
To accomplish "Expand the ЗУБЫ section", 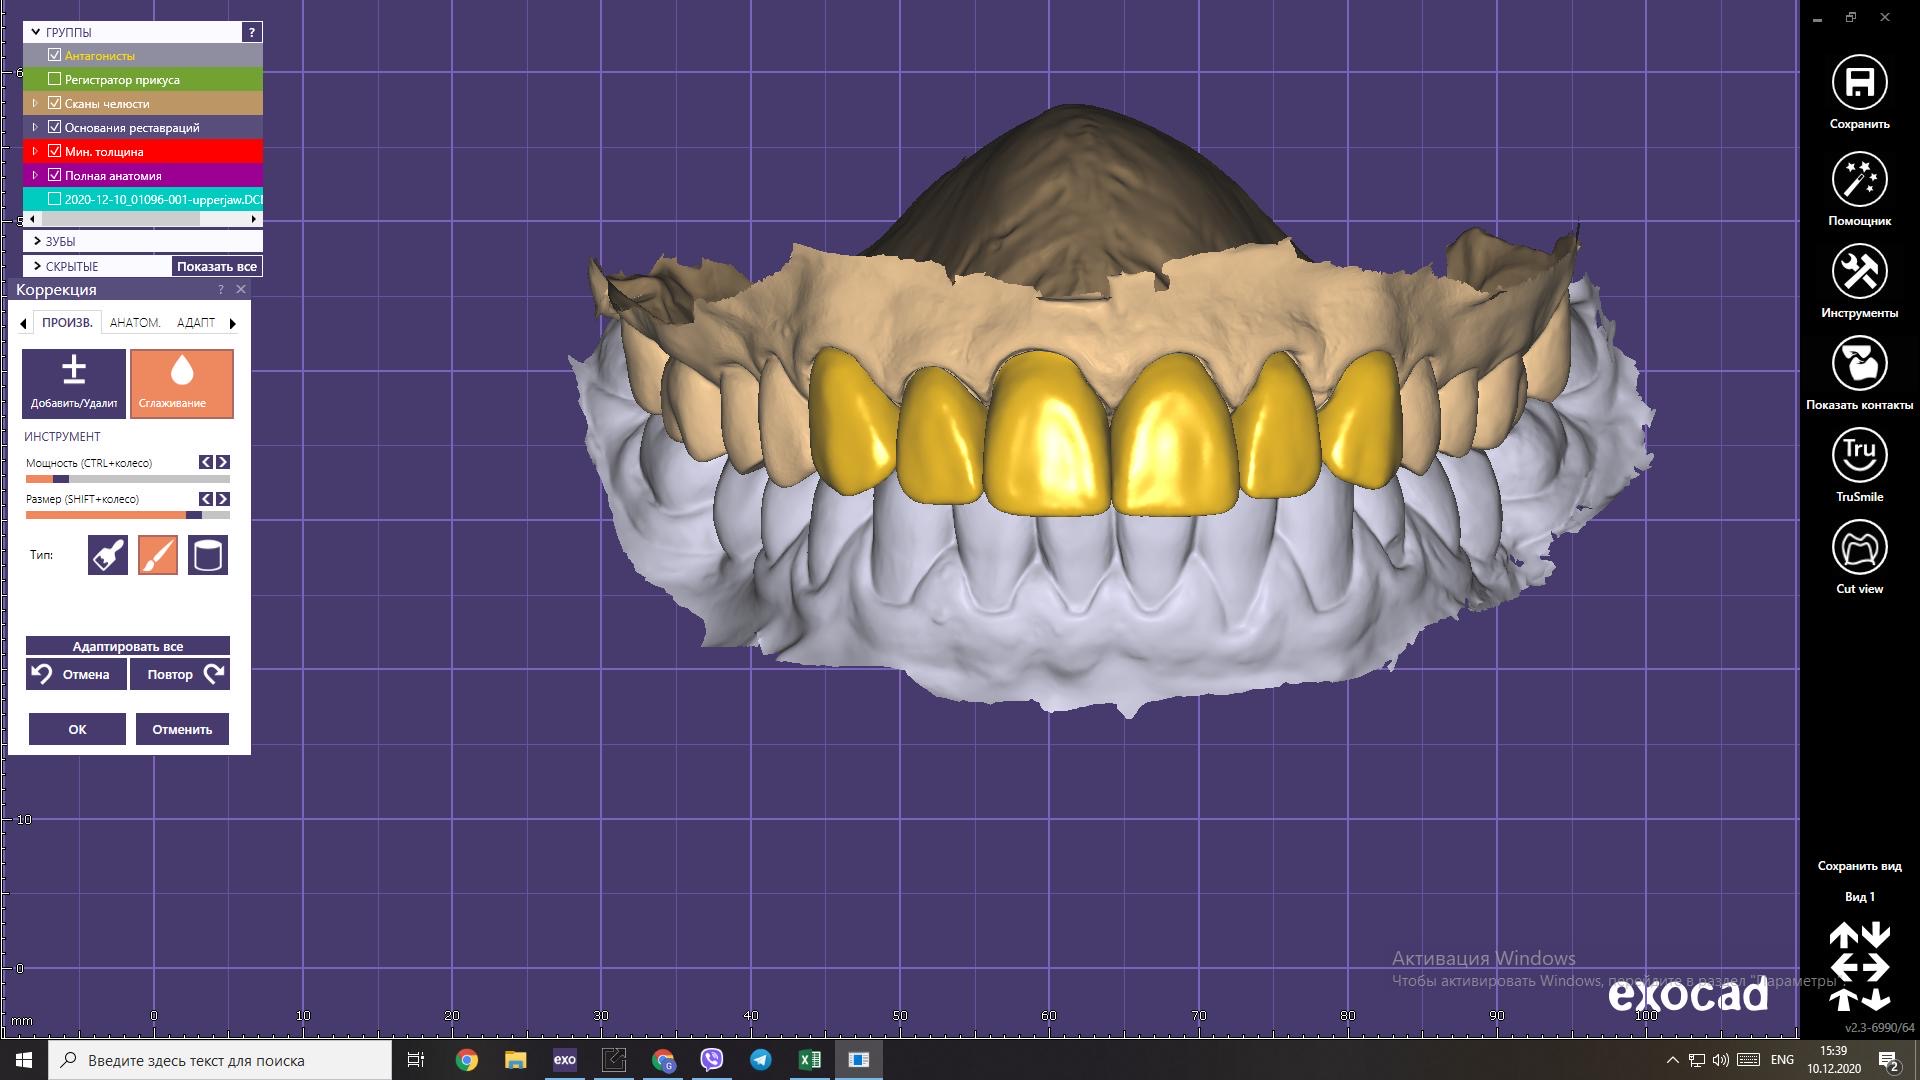I will tap(37, 241).
